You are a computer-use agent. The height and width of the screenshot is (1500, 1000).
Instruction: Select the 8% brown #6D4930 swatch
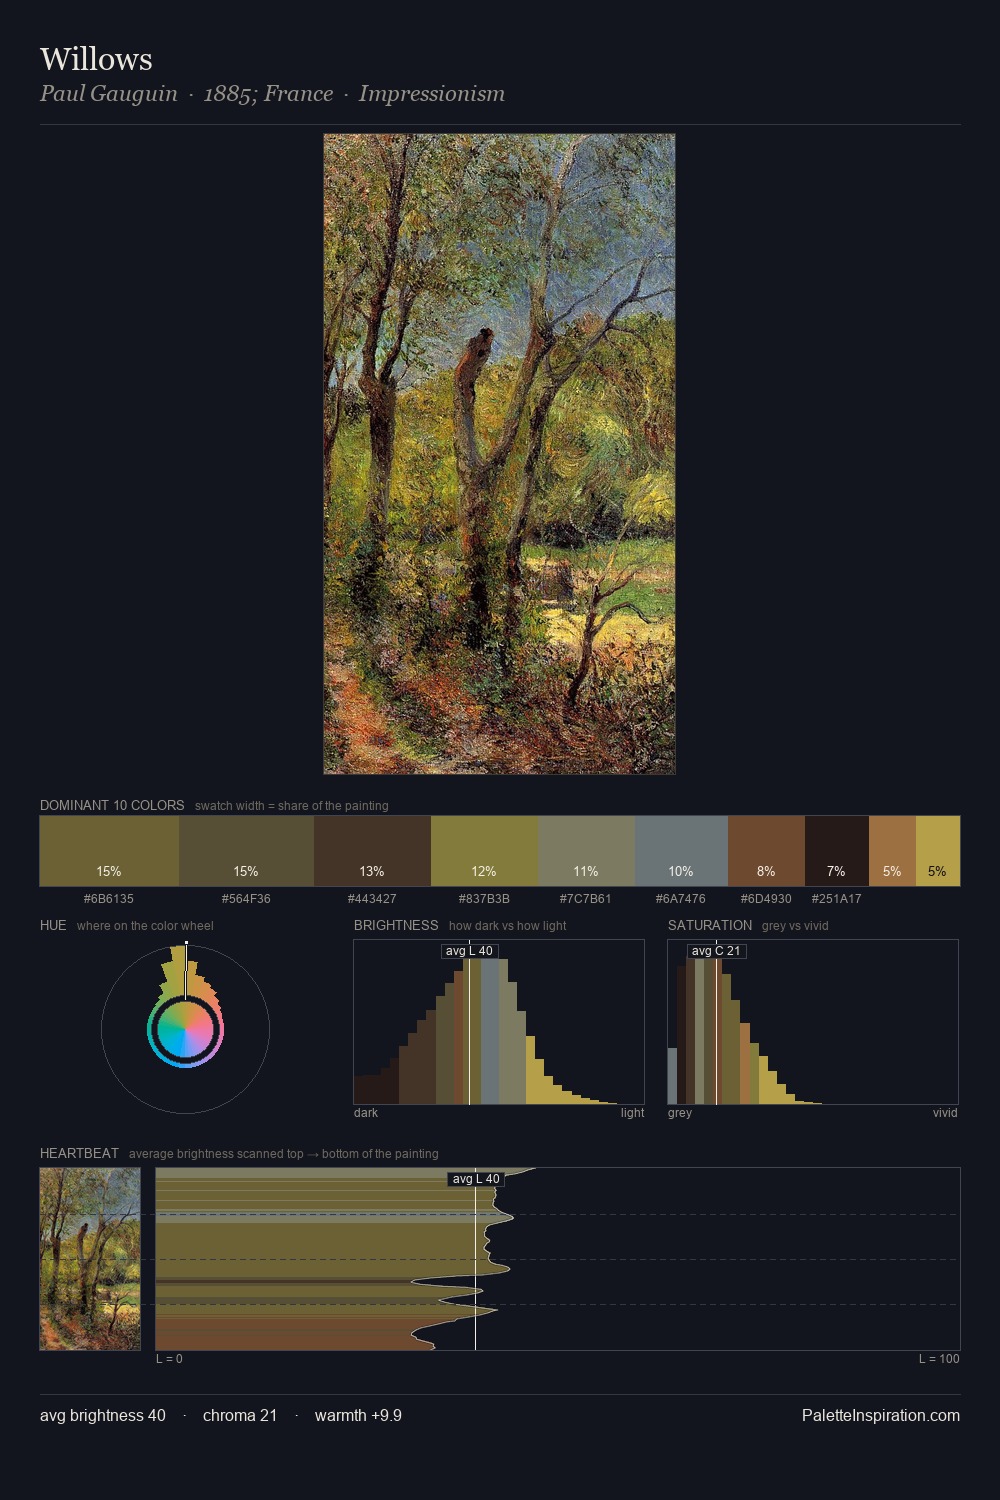tap(766, 851)
